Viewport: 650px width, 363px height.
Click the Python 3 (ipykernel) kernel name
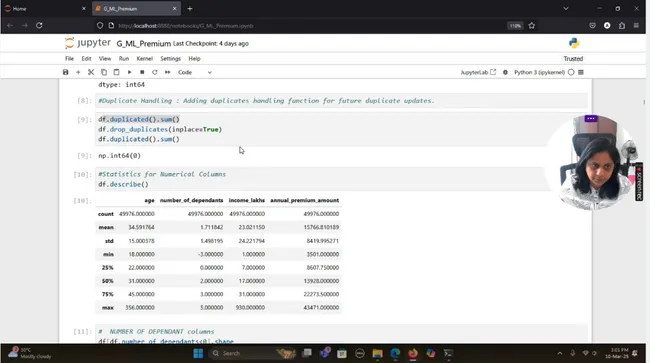(539, 72)
